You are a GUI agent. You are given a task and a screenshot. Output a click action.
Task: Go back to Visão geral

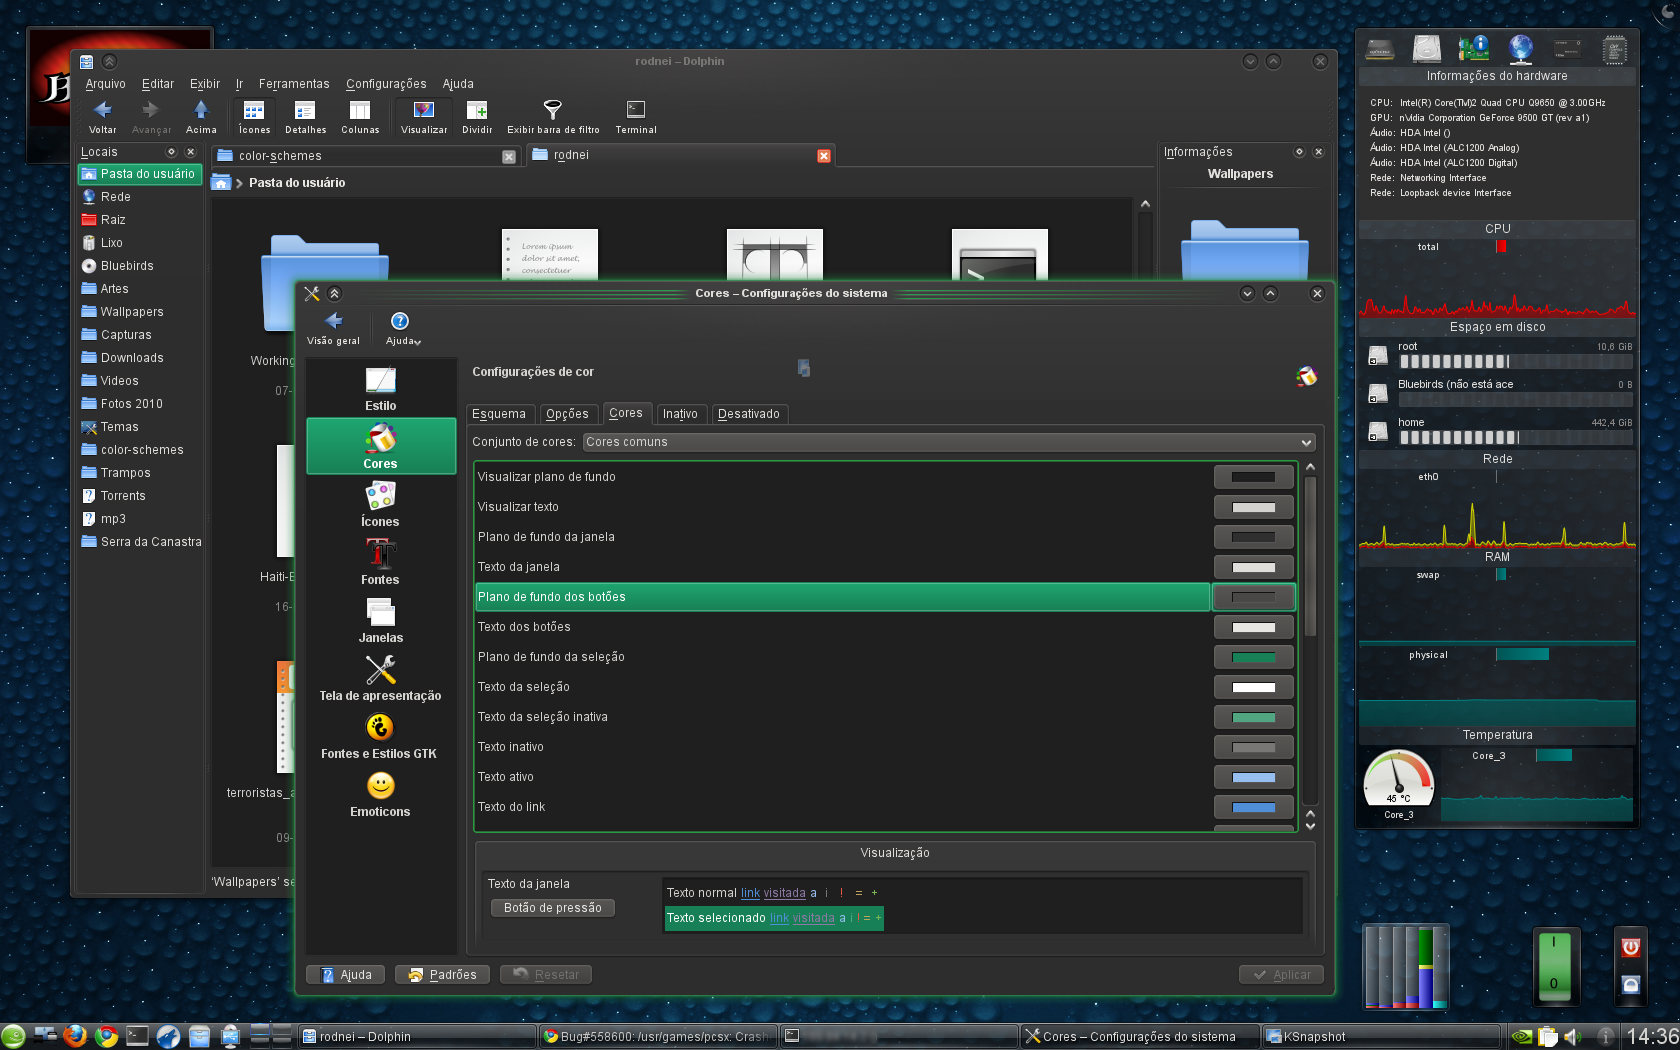(x=333, y=328)
